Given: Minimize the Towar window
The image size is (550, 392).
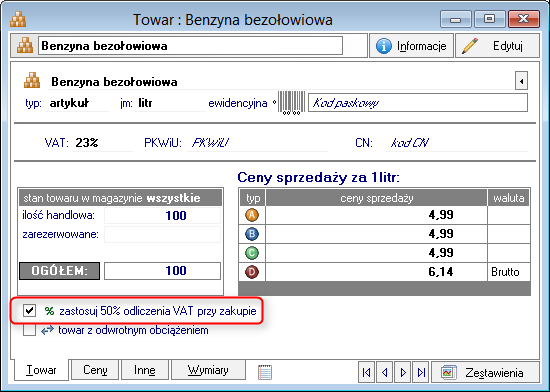Looking at the screenshot, I should (x=456, y=19).
